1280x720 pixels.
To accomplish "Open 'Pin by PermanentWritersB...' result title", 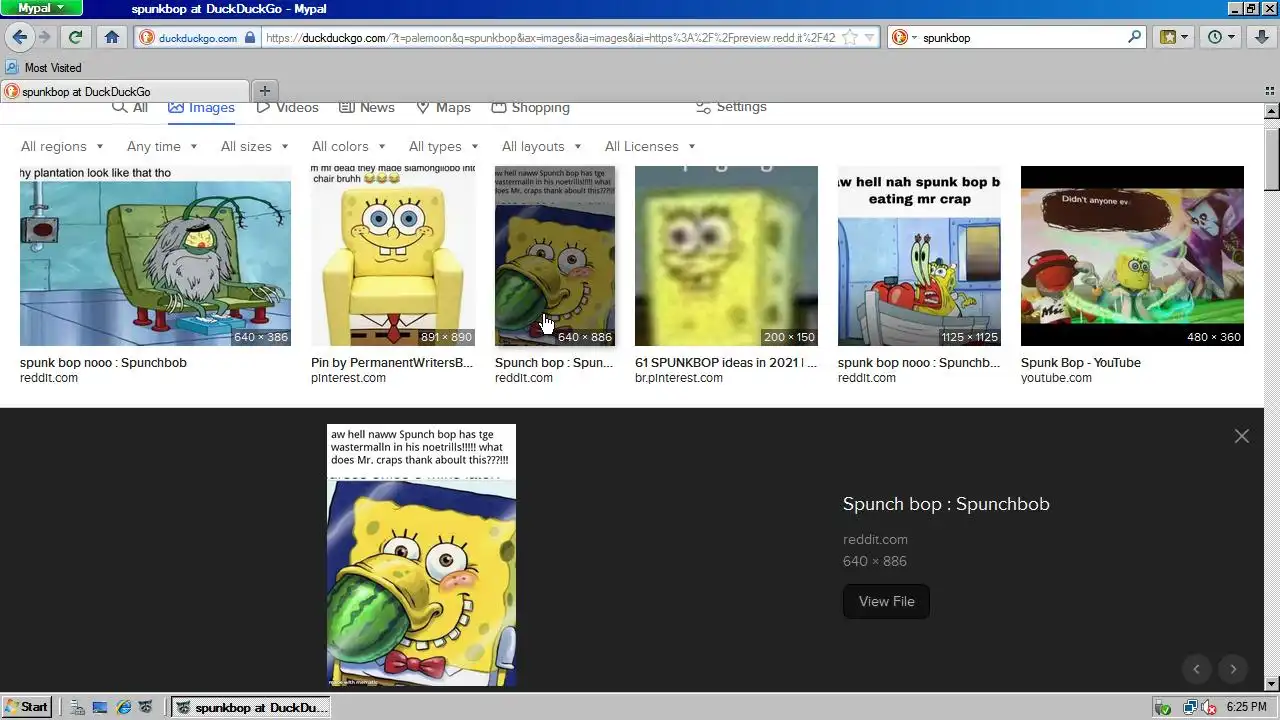I will pos(392,363).
